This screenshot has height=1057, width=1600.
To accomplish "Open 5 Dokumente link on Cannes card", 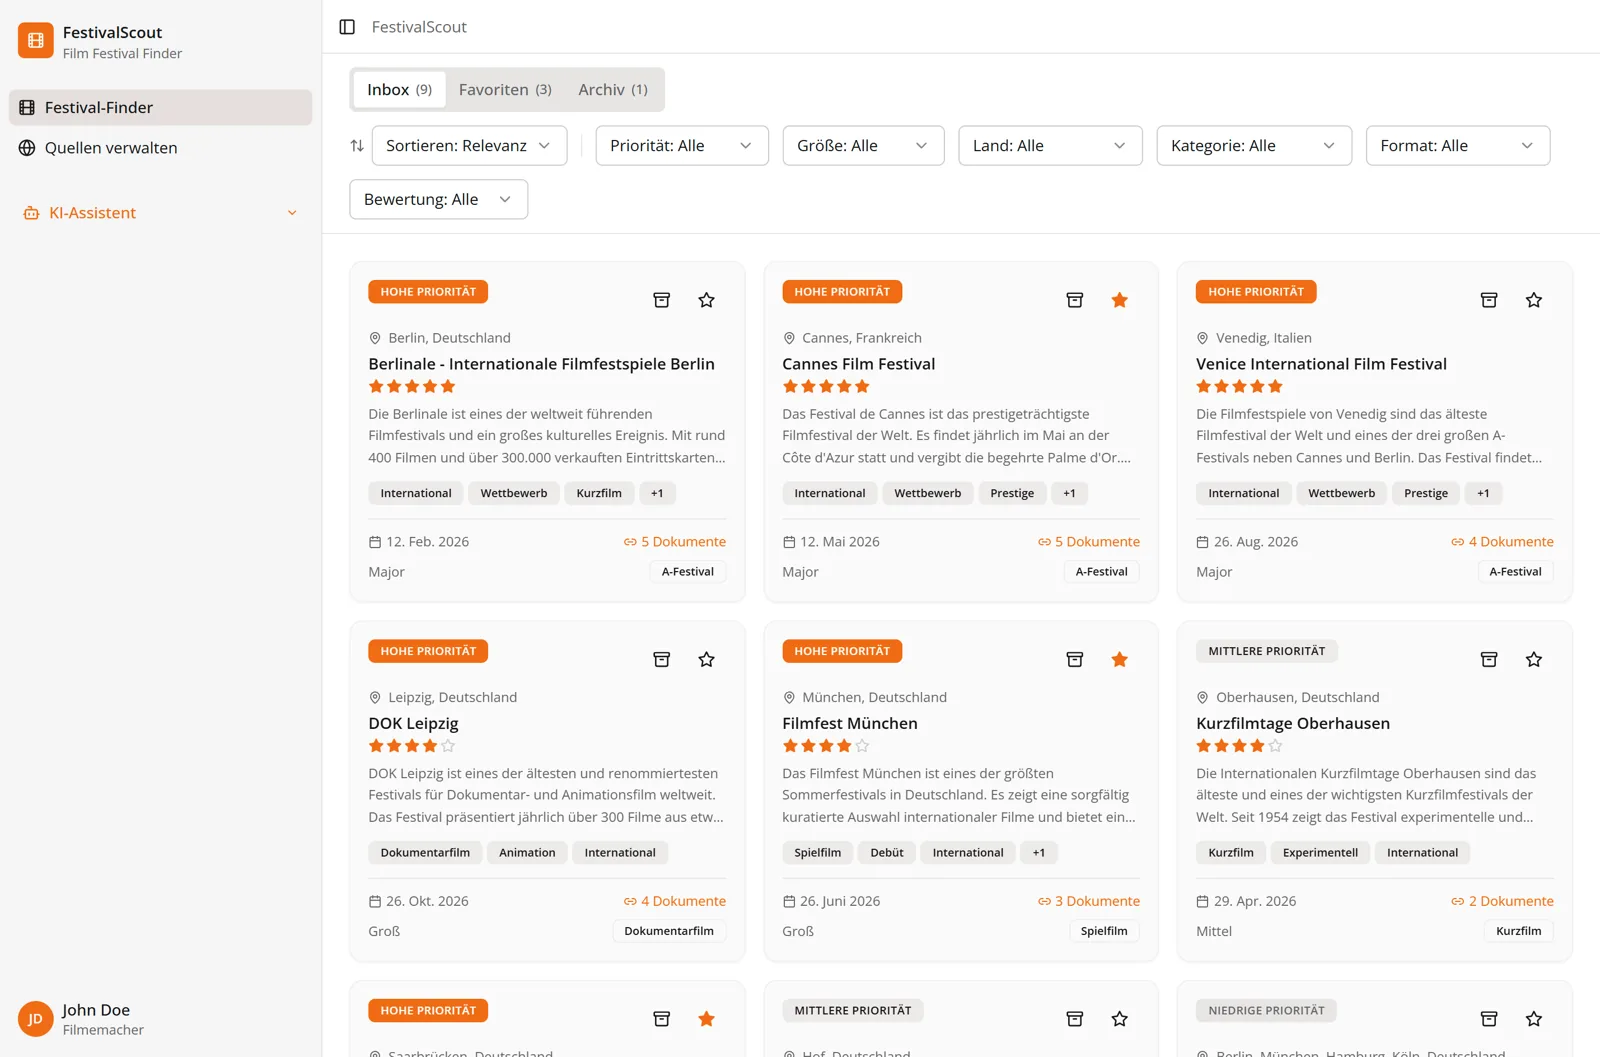I will [x=1089, y=542].
